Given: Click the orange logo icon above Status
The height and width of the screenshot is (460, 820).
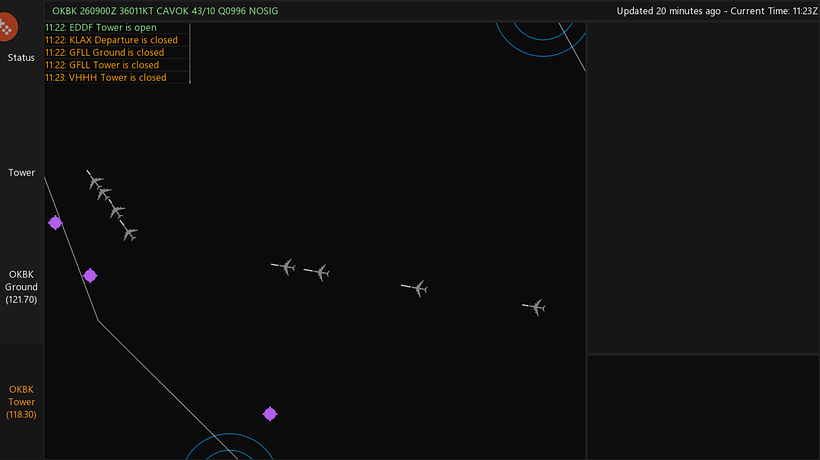Looking at the screenshot, I should point(7,27).
